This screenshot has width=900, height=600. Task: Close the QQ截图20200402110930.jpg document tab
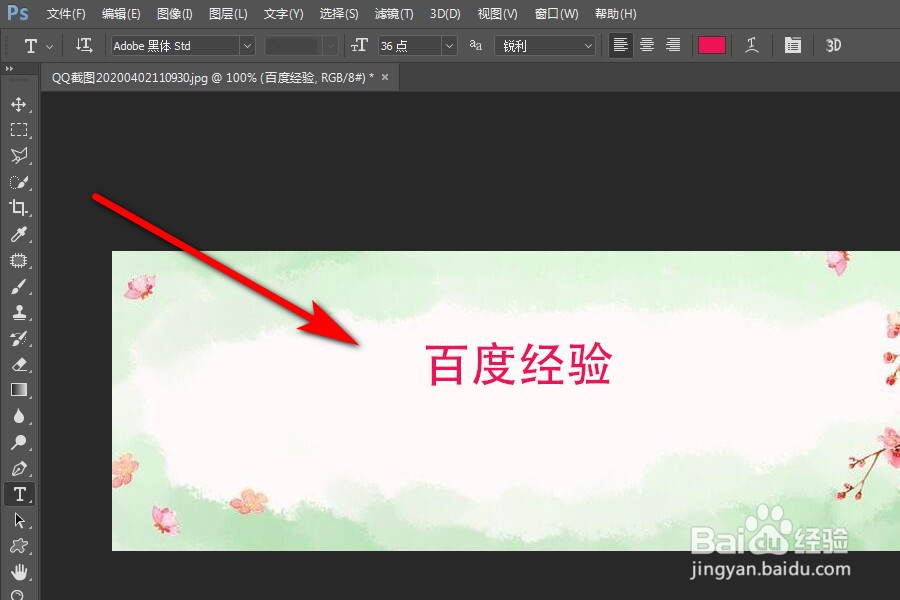[x=385, y=77]
